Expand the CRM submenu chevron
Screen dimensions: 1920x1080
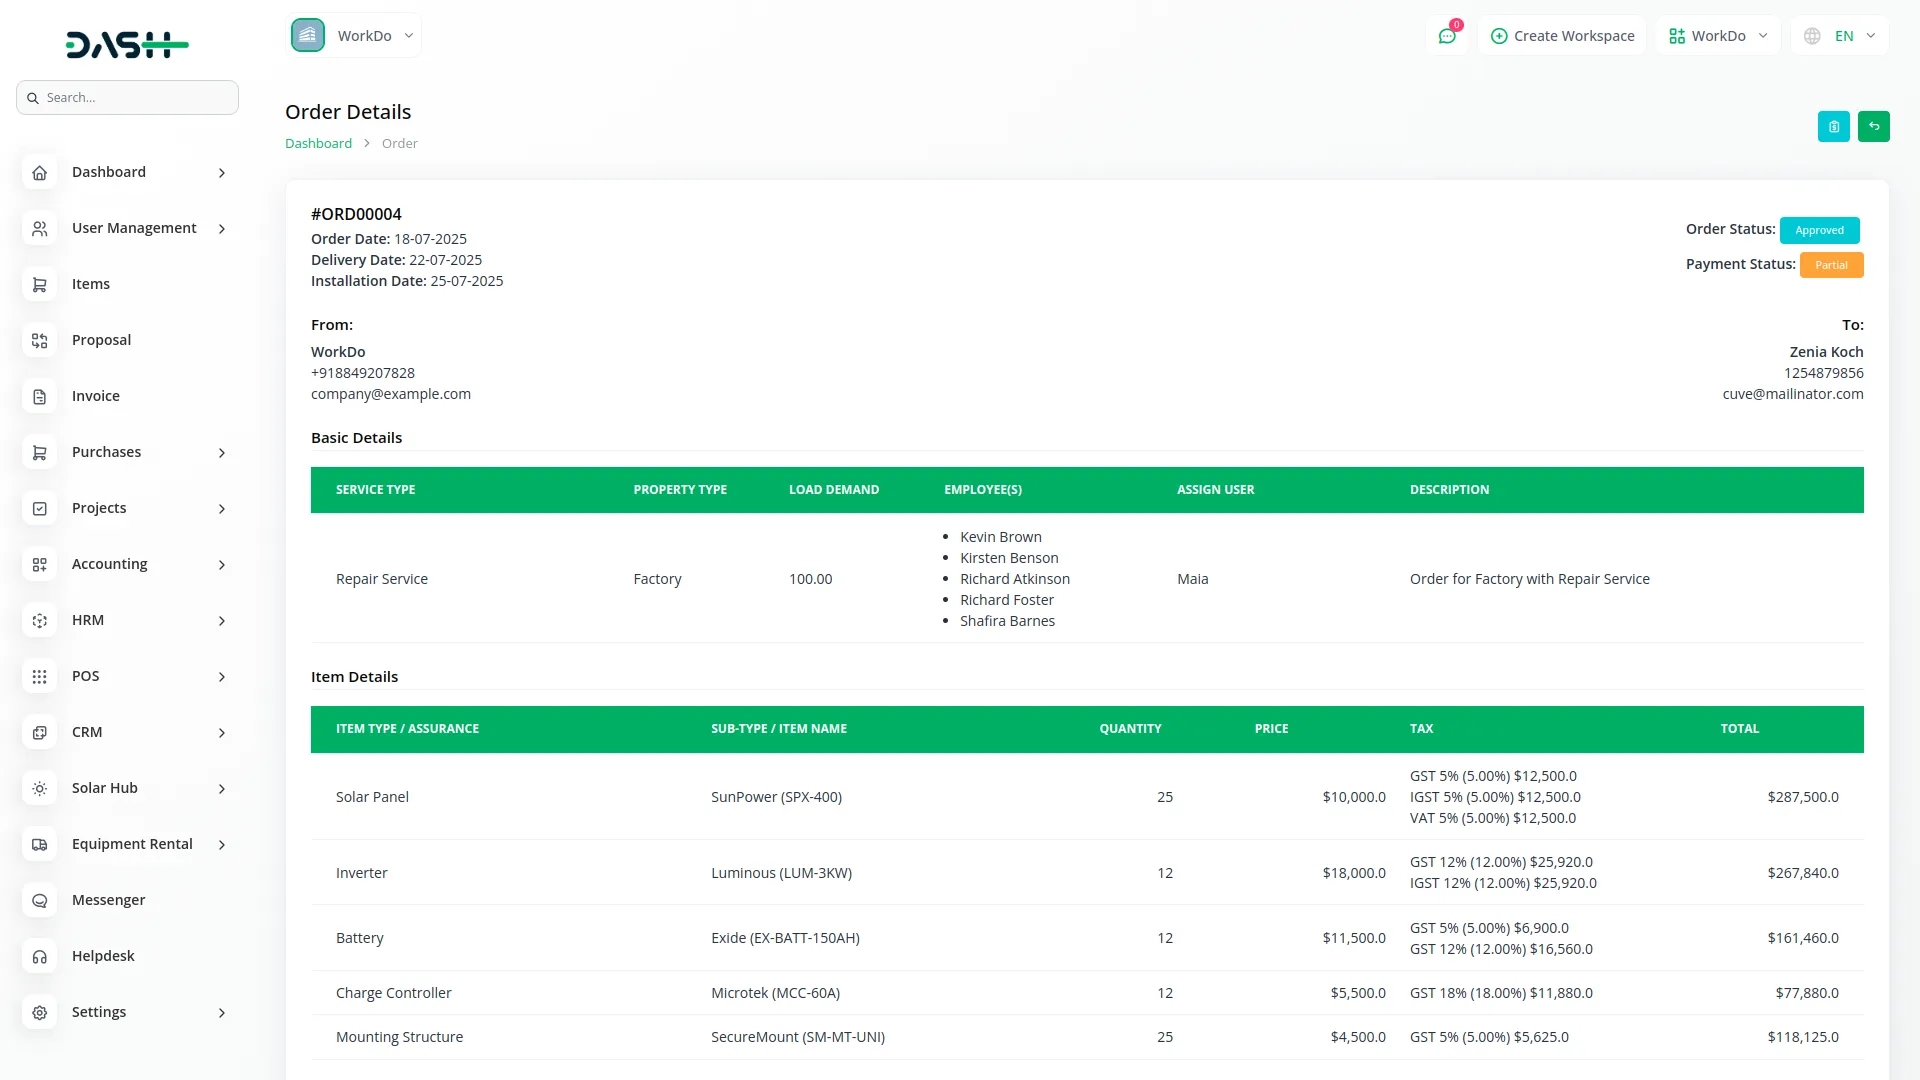coord(222,733)
